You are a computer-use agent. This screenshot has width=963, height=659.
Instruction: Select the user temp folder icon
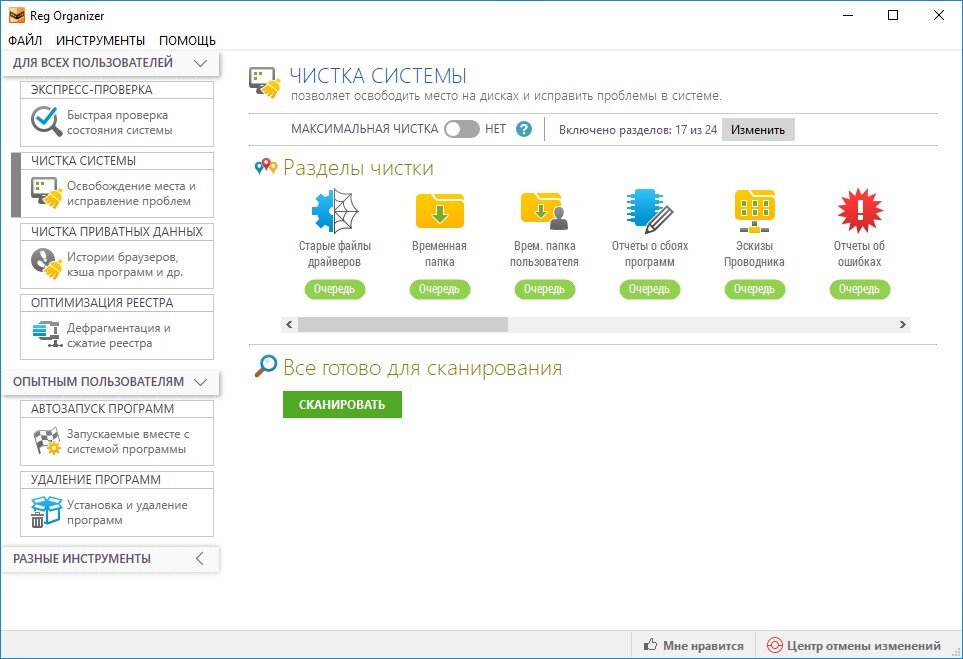(544, 211)
